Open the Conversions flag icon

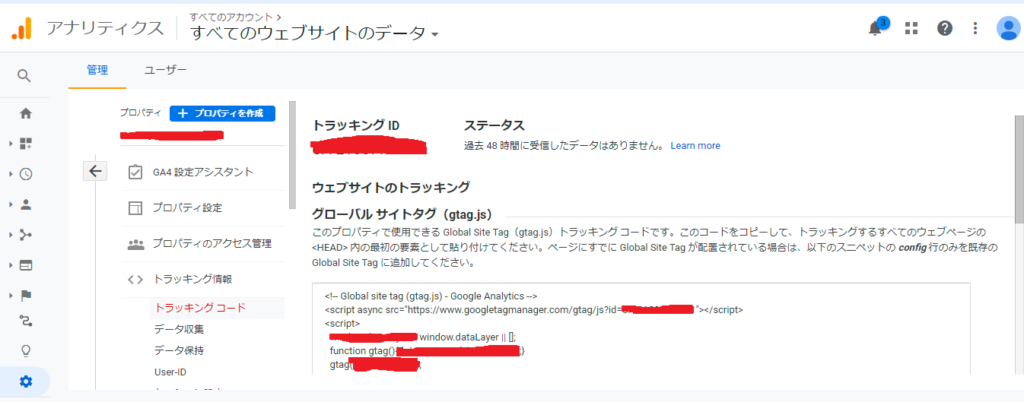click(x=25, y=295)
